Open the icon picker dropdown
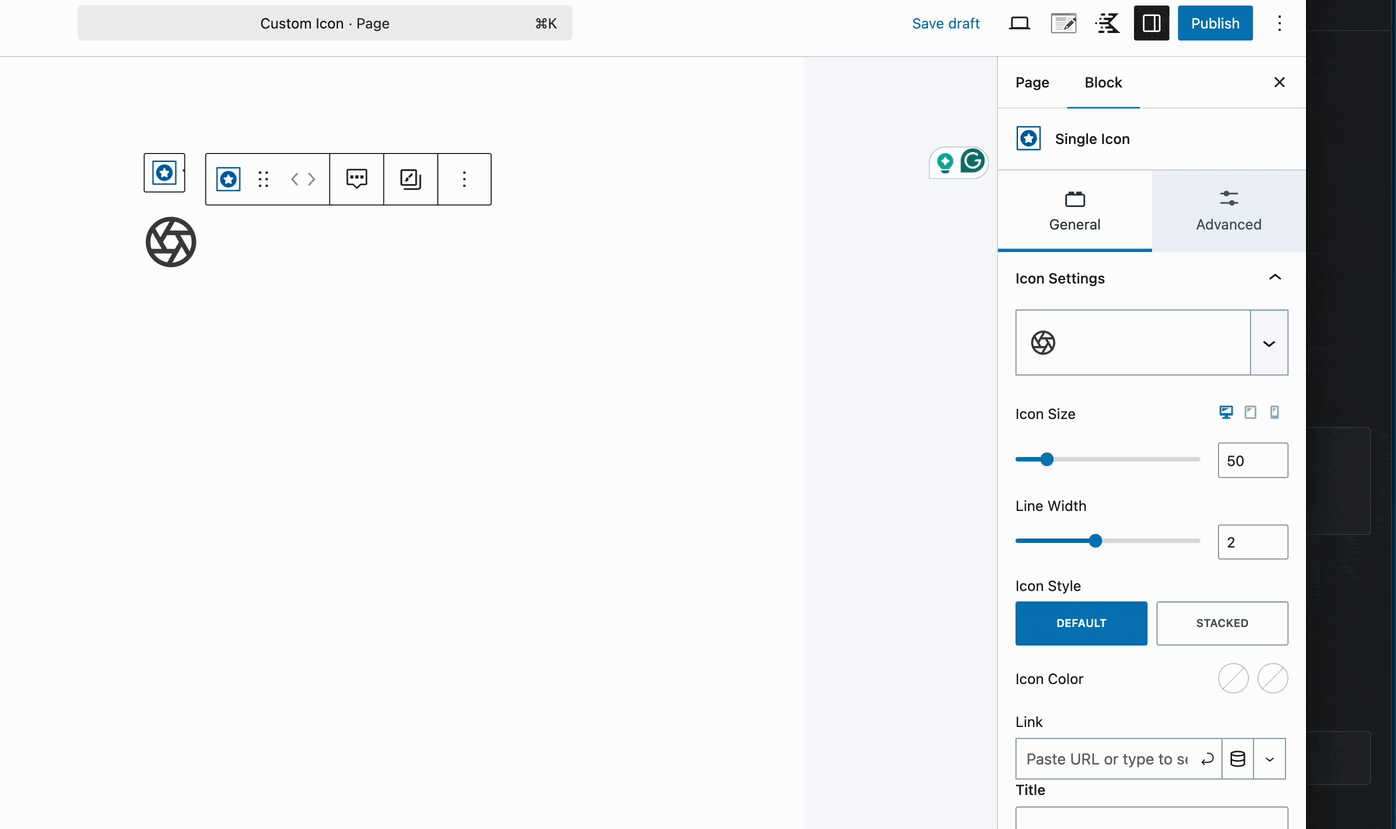The height and width of the screenshot is (829, 1396). 1268,342
